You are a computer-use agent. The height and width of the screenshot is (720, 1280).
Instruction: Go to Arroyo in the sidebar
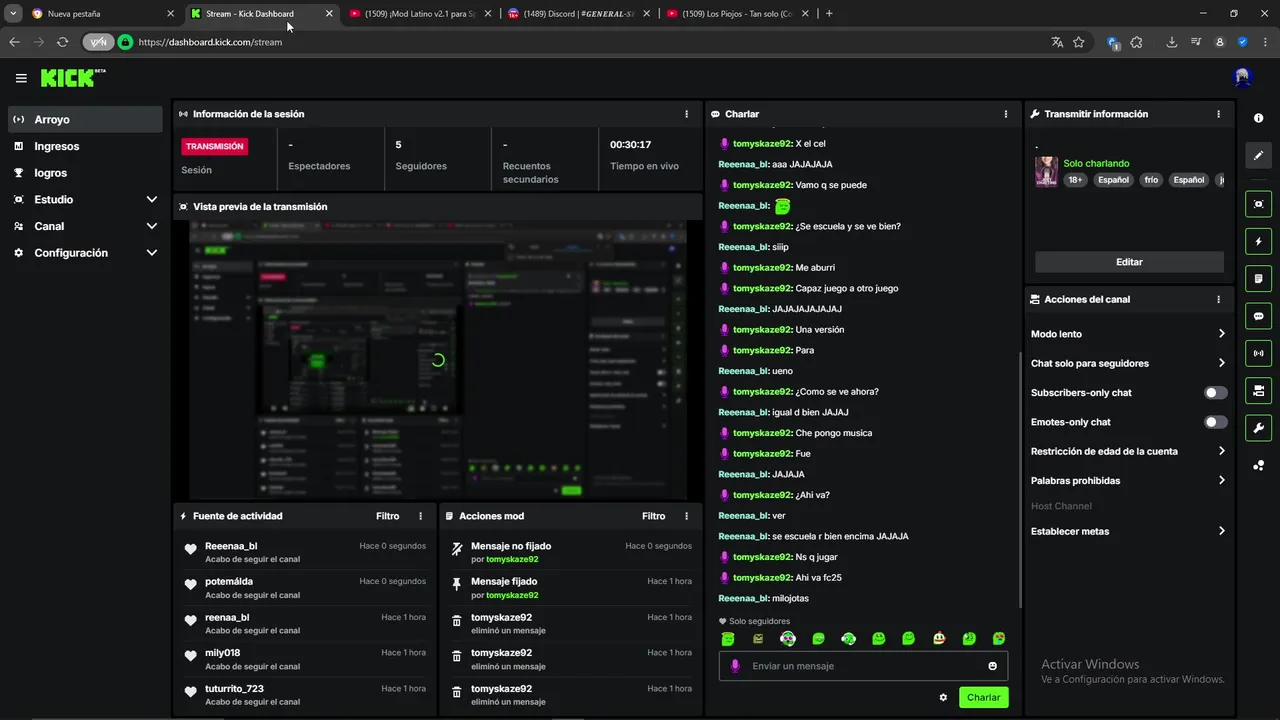pos(85,119)
